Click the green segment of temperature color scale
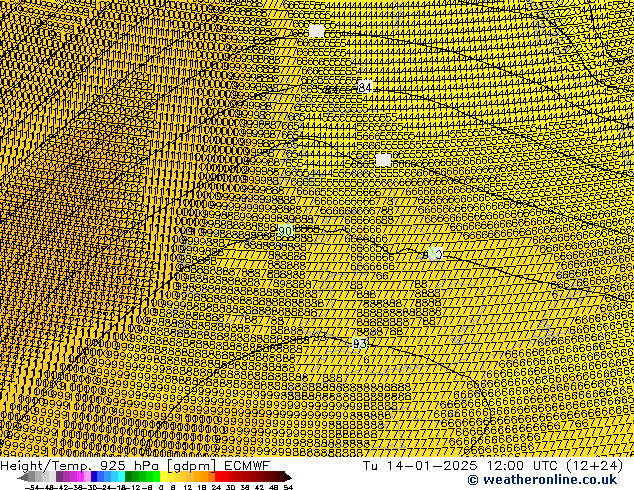This screenshot has height=490, width=634. click(x=142, y=477)
